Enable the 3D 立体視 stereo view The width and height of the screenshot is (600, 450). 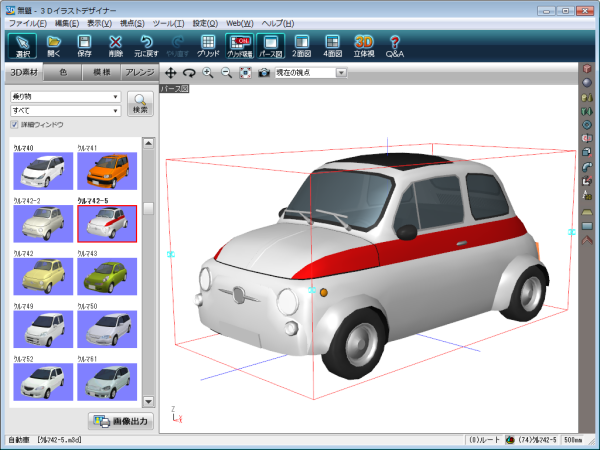(x=364, y=46)
